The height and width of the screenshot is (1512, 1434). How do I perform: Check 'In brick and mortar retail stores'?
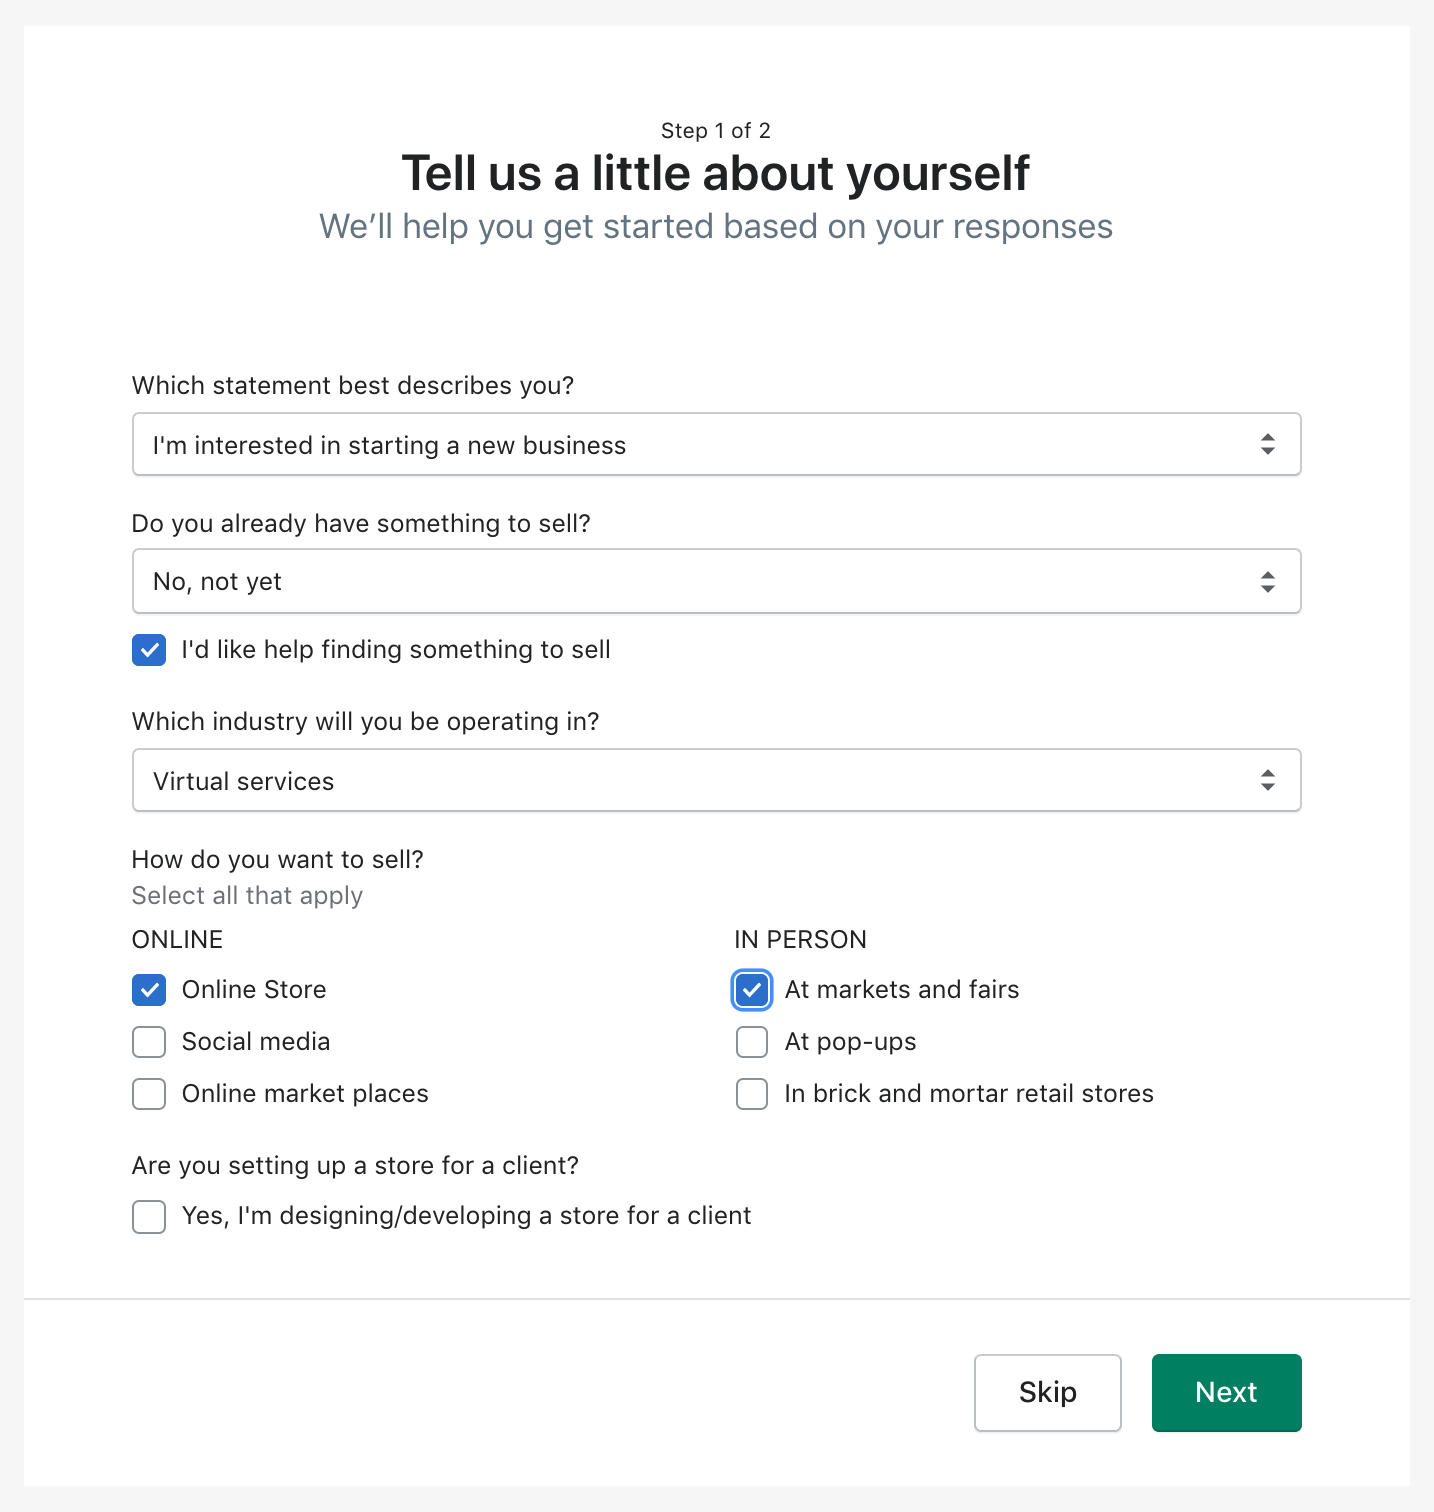click(751, 1094)
